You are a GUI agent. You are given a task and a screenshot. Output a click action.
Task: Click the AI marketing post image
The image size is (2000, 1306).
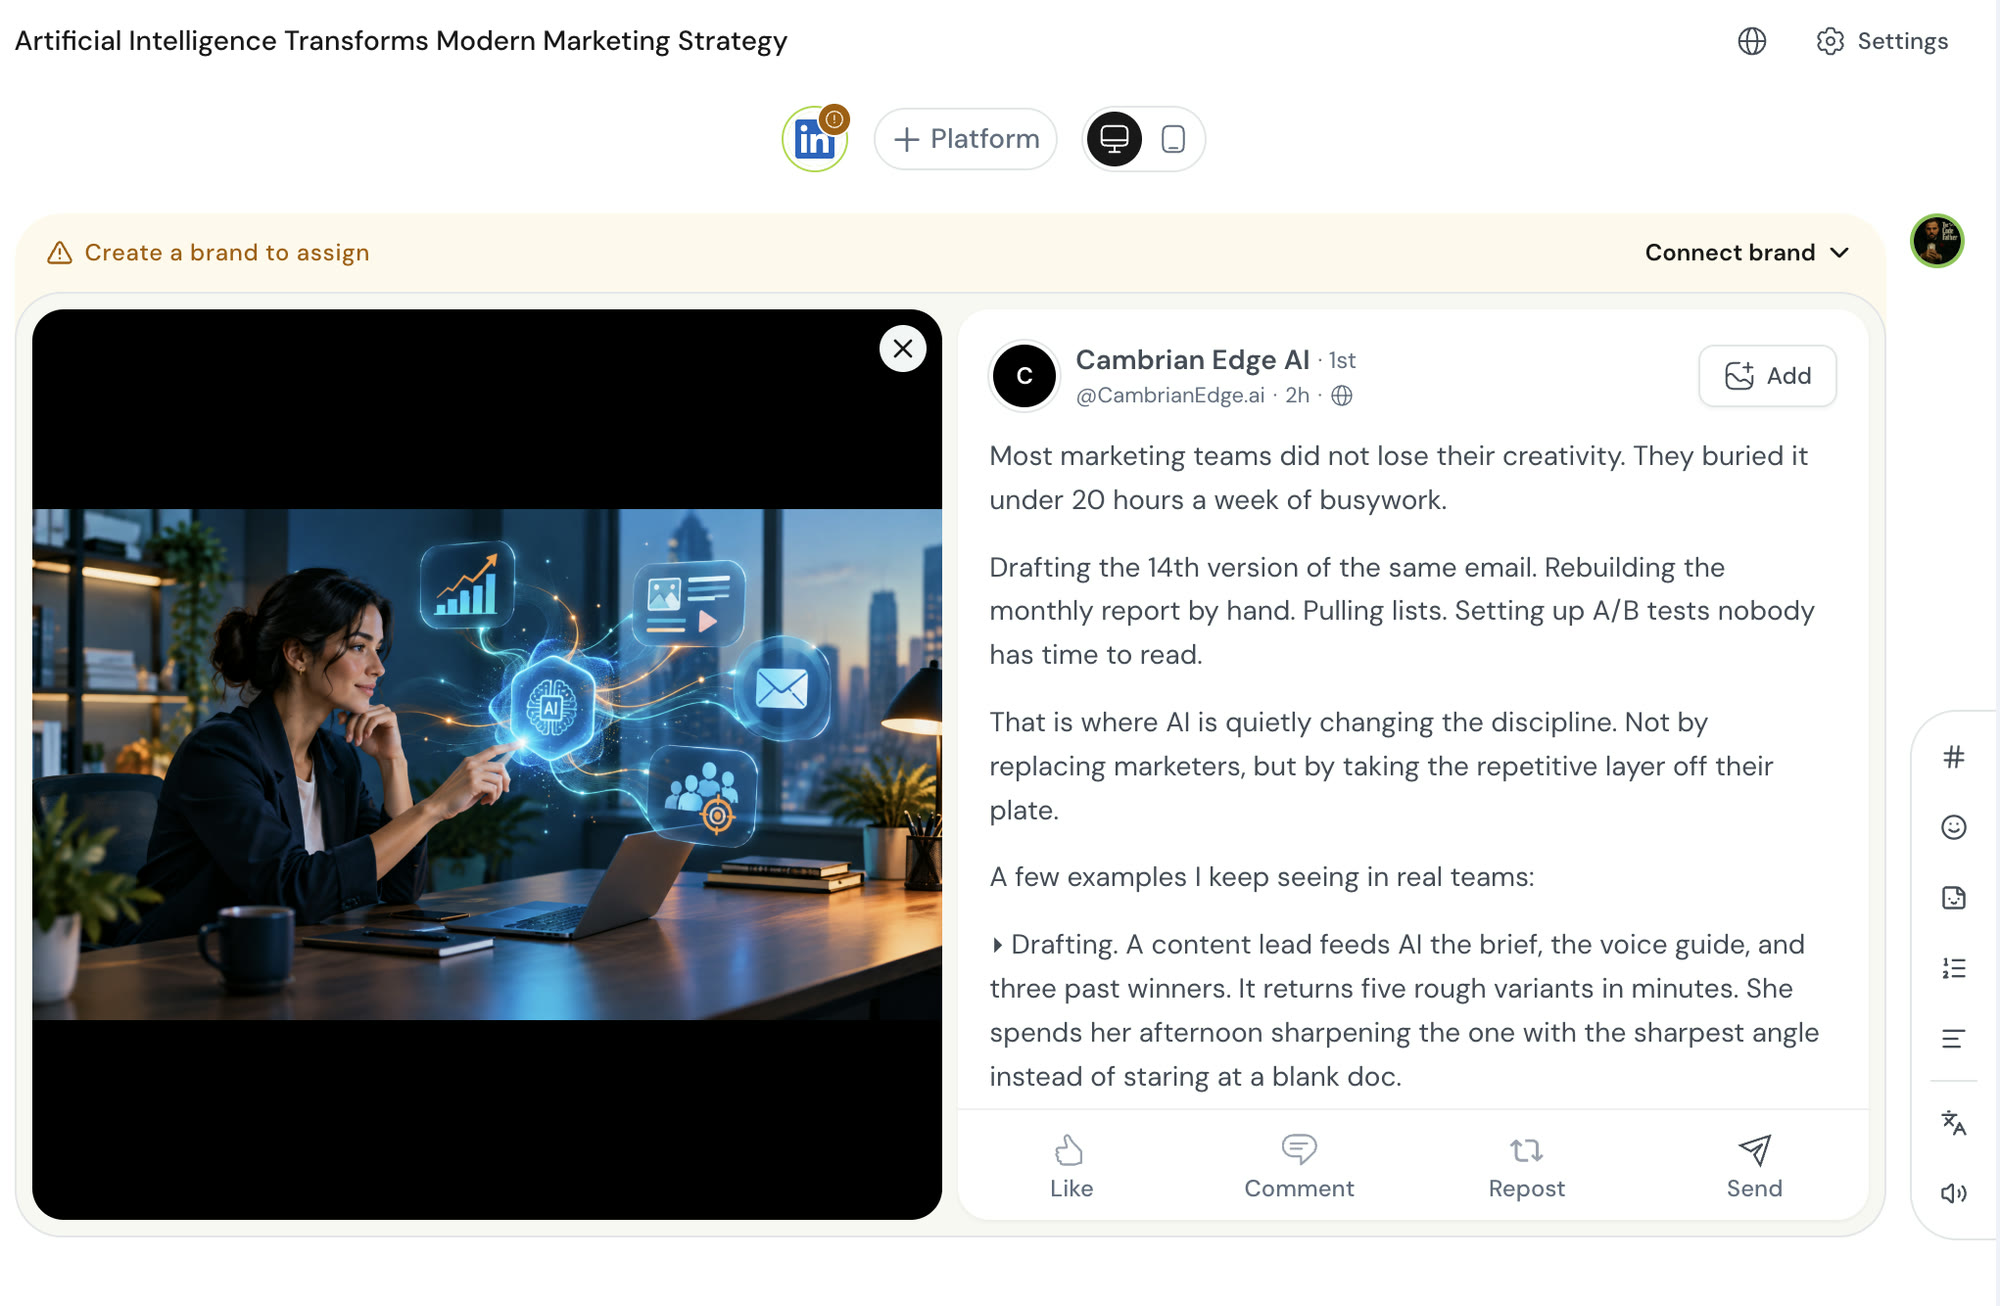(x=487, y=764)
